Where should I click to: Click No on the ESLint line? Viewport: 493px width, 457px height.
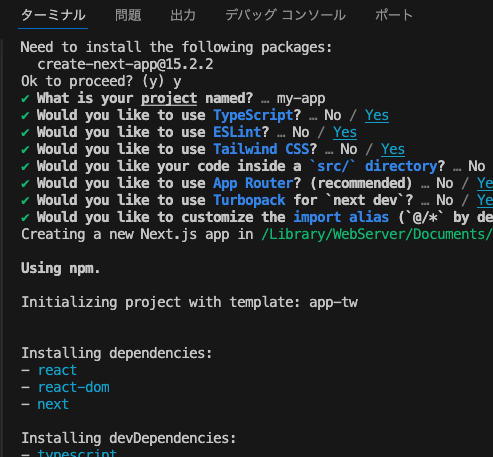[x=301, y=132]
